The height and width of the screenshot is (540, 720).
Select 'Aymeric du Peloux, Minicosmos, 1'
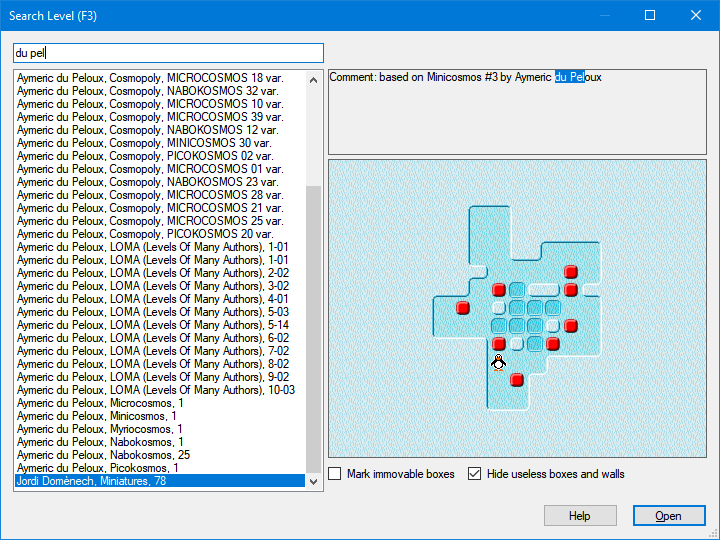160,416
